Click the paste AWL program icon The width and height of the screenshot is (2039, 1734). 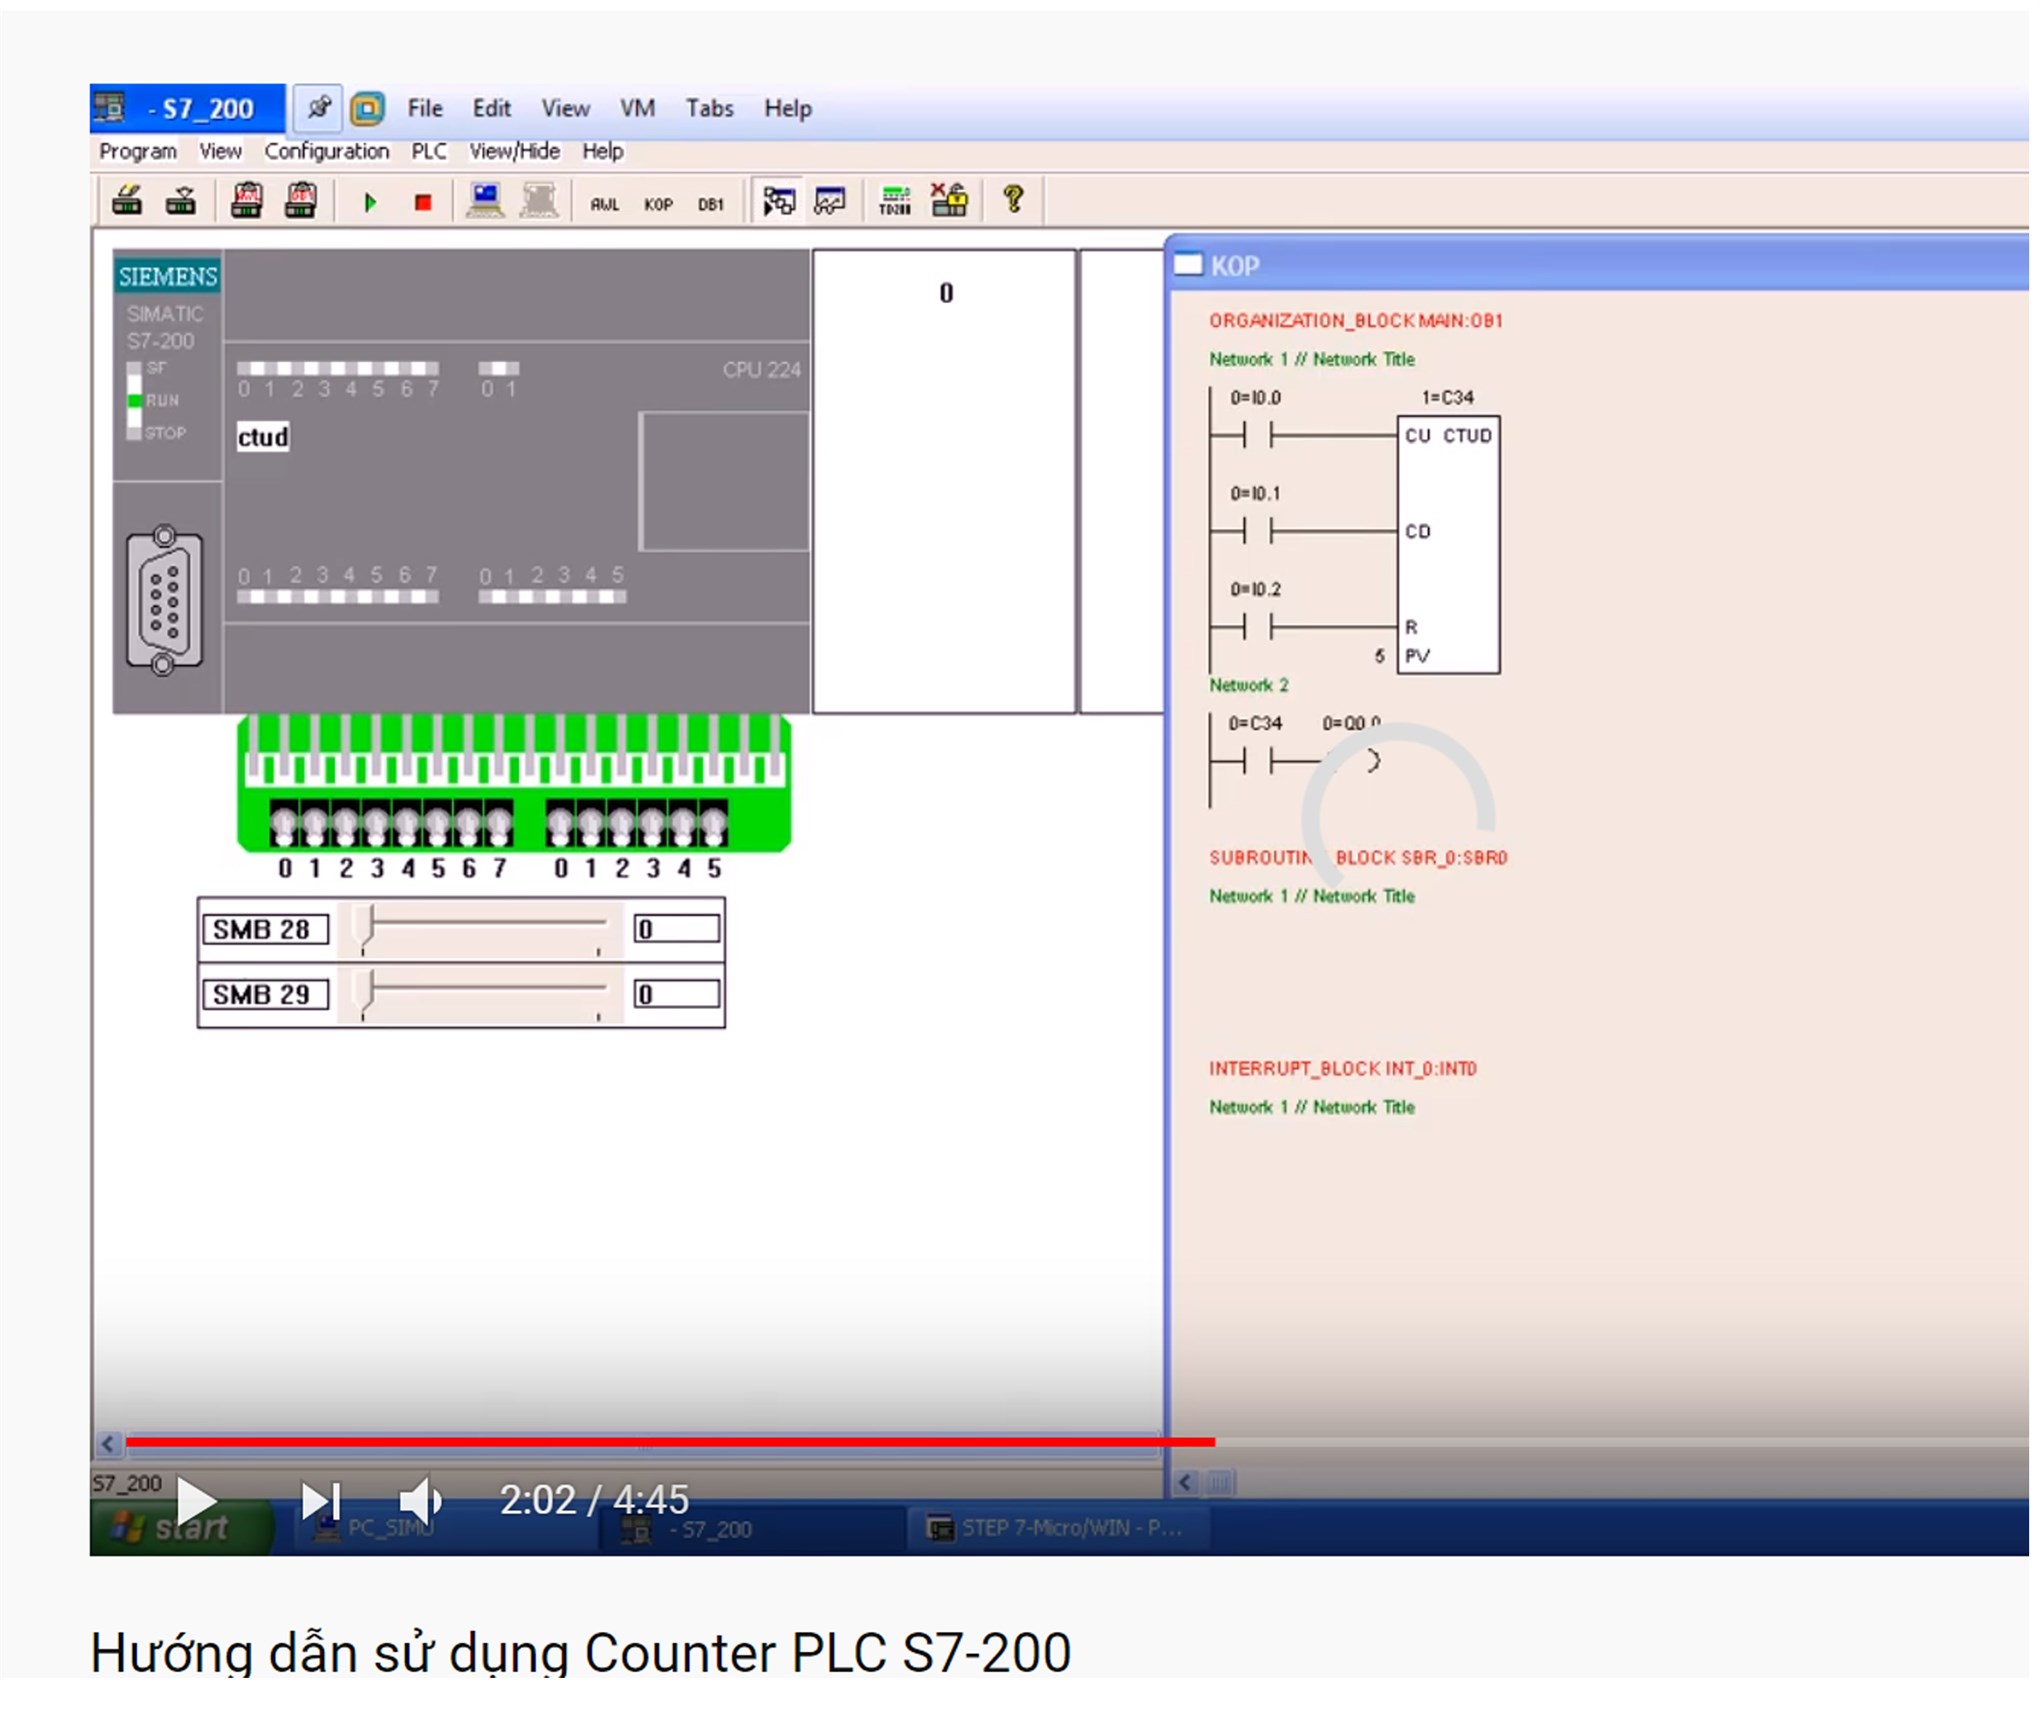[246, 201]
